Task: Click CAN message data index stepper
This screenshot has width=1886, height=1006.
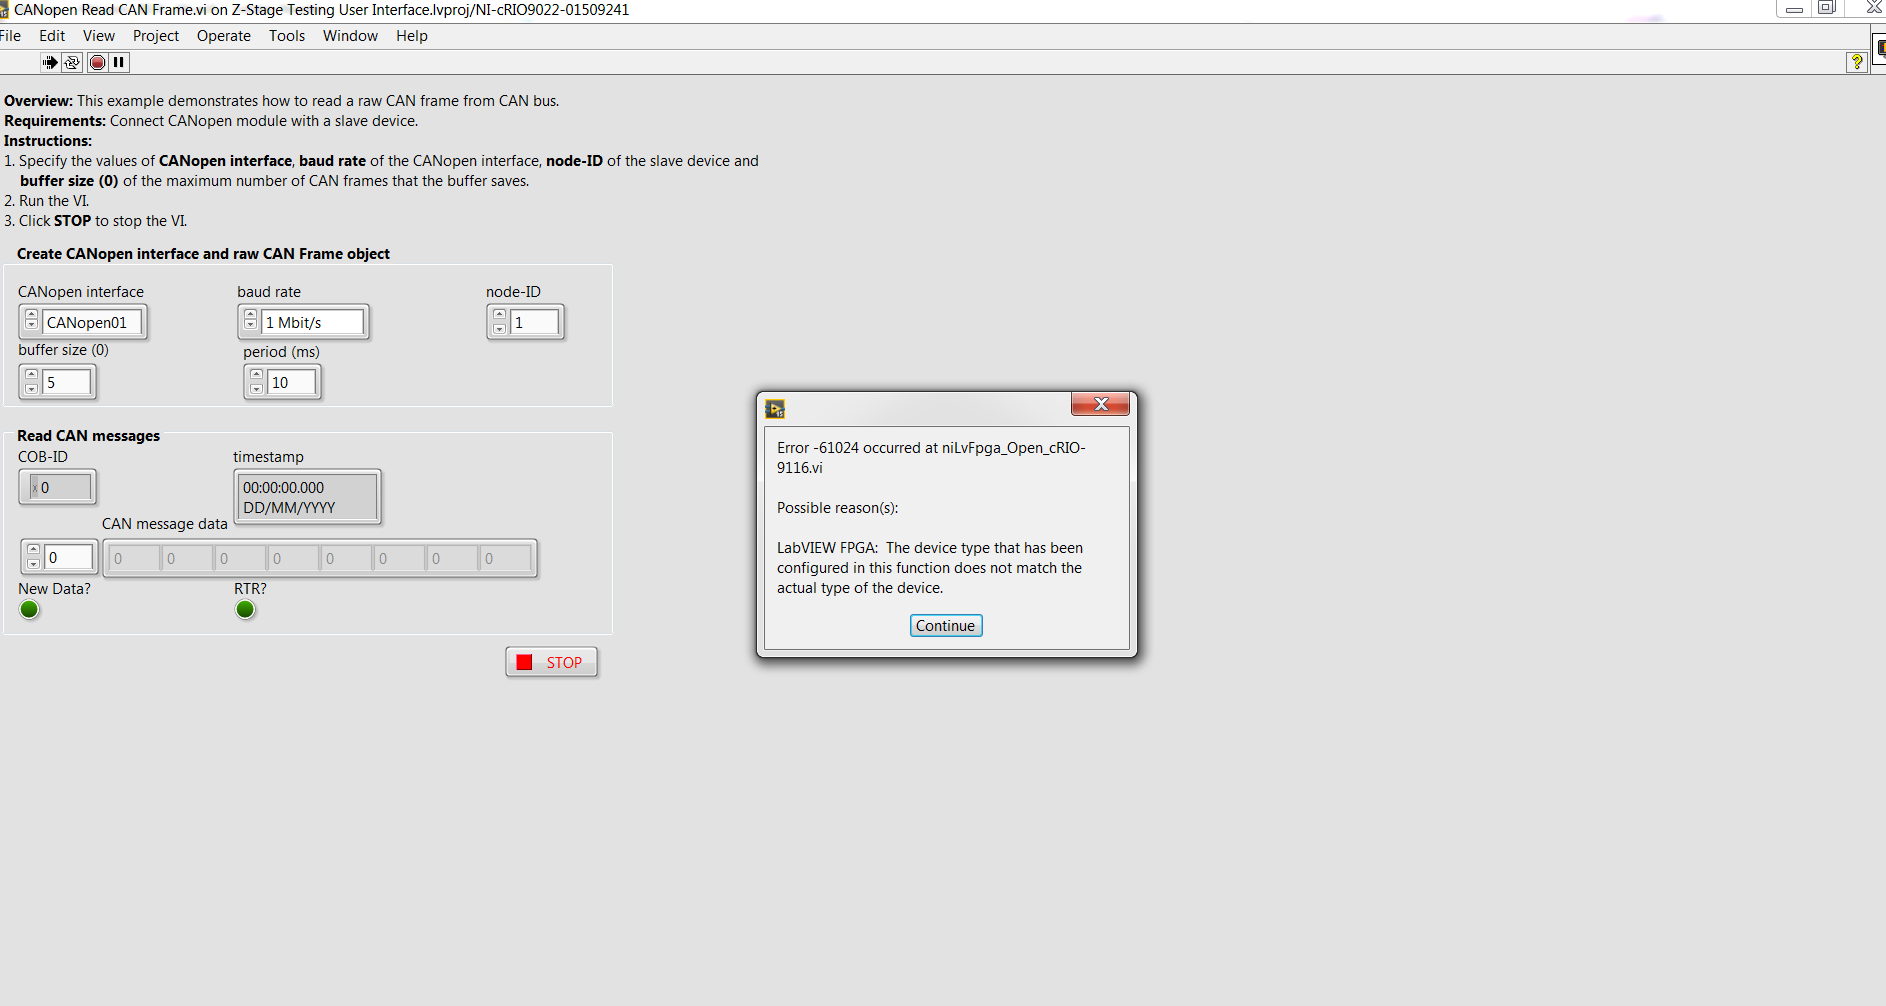Action: click(x=34, y=556)
